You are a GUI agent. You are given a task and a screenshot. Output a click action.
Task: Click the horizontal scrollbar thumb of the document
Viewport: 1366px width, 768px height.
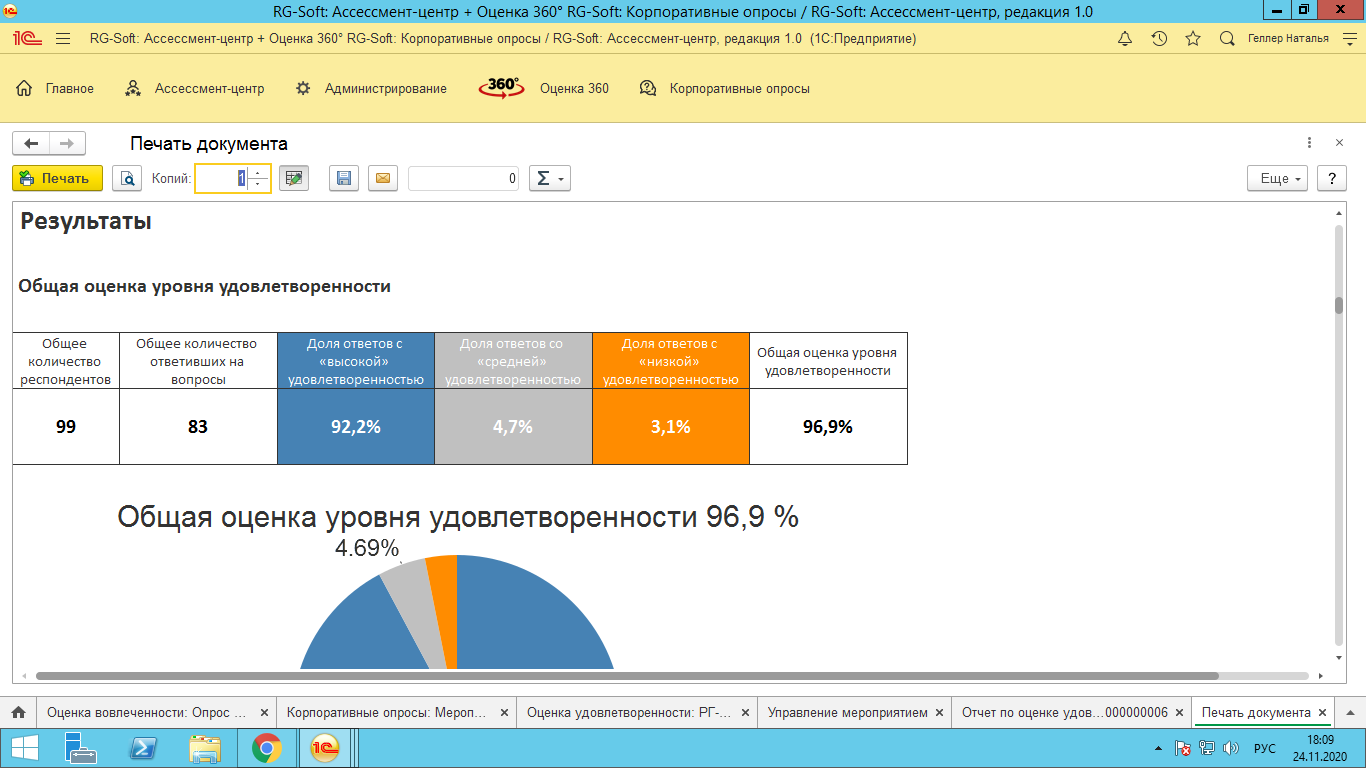[627, 676]
